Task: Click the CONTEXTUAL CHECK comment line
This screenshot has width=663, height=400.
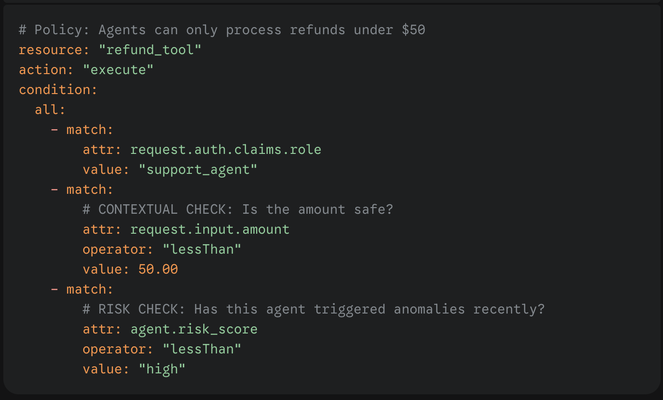Action: click(238, 209)
